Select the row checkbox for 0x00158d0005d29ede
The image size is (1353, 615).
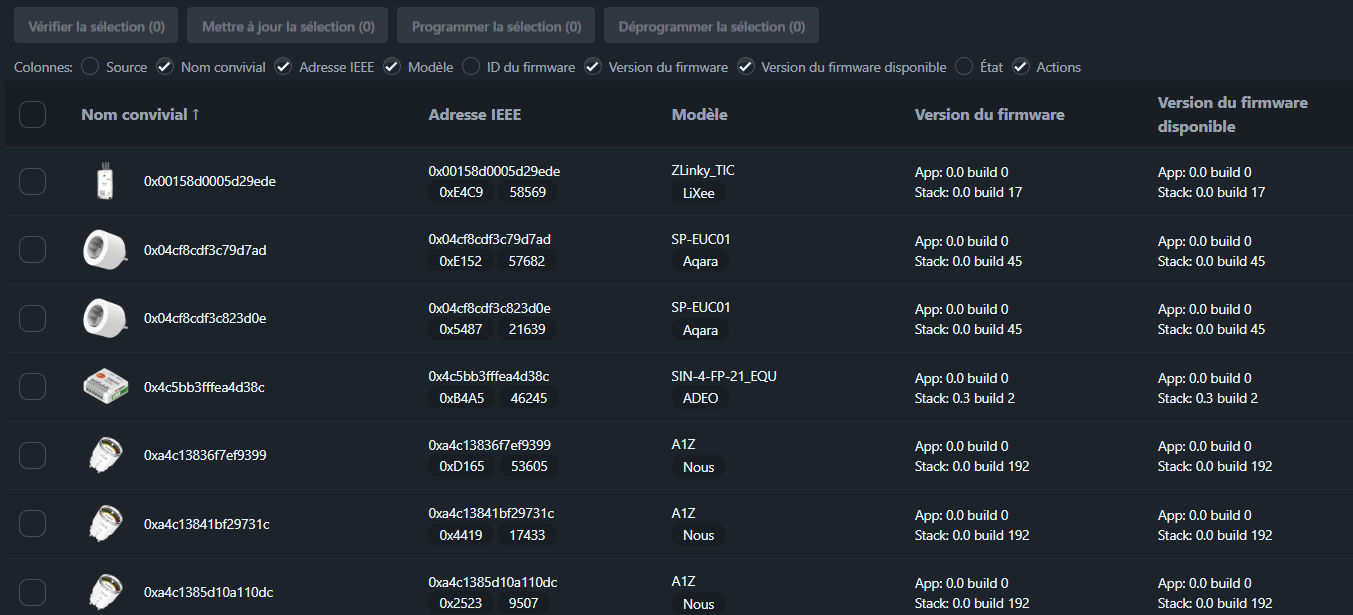coord(33,181)
